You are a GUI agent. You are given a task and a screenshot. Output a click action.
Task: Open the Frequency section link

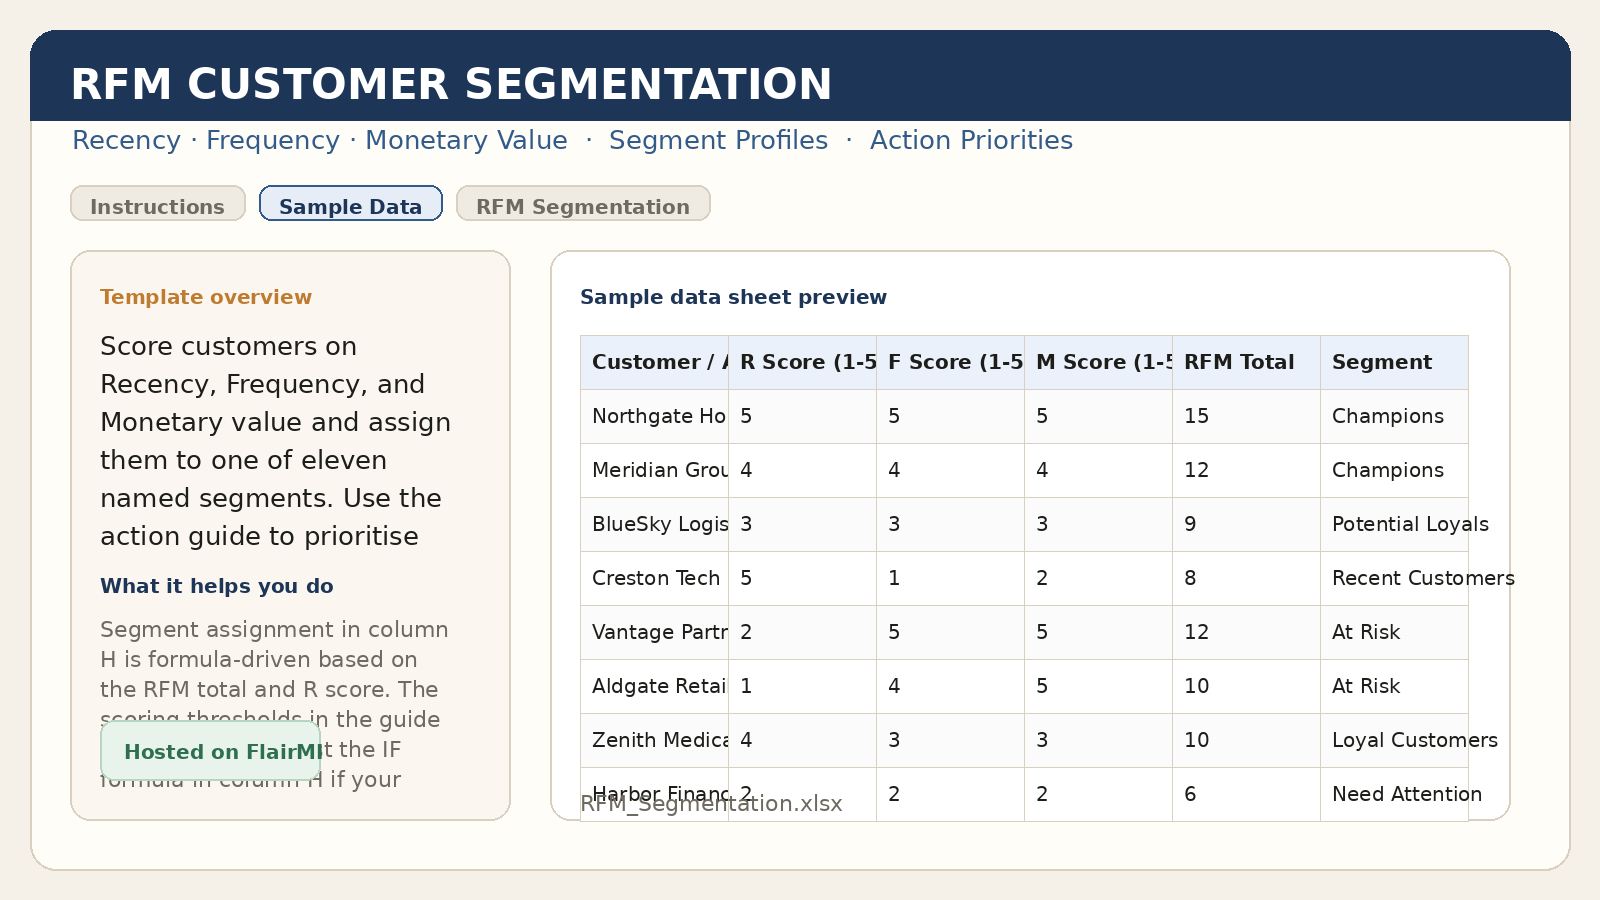tap(272, 140)
